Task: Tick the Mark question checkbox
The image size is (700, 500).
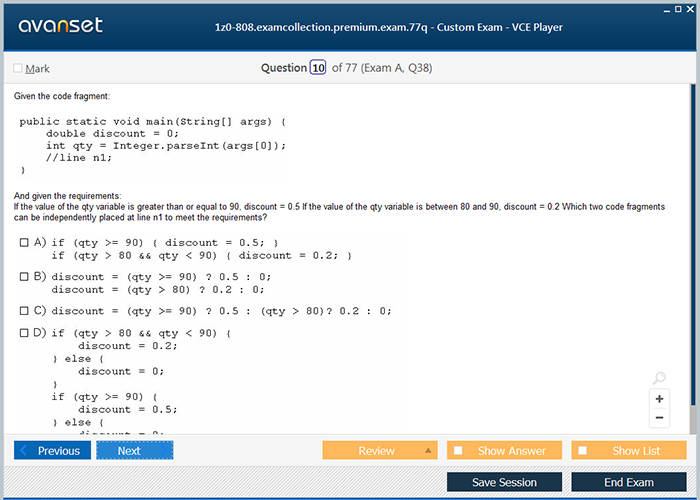Action: (x=18, y=68)
